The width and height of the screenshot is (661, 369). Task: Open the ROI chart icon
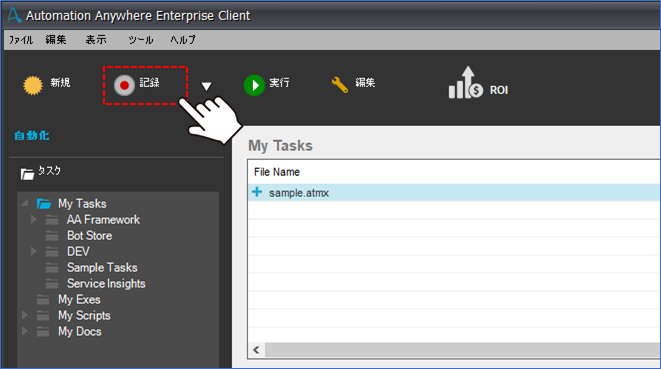(465, 83)
